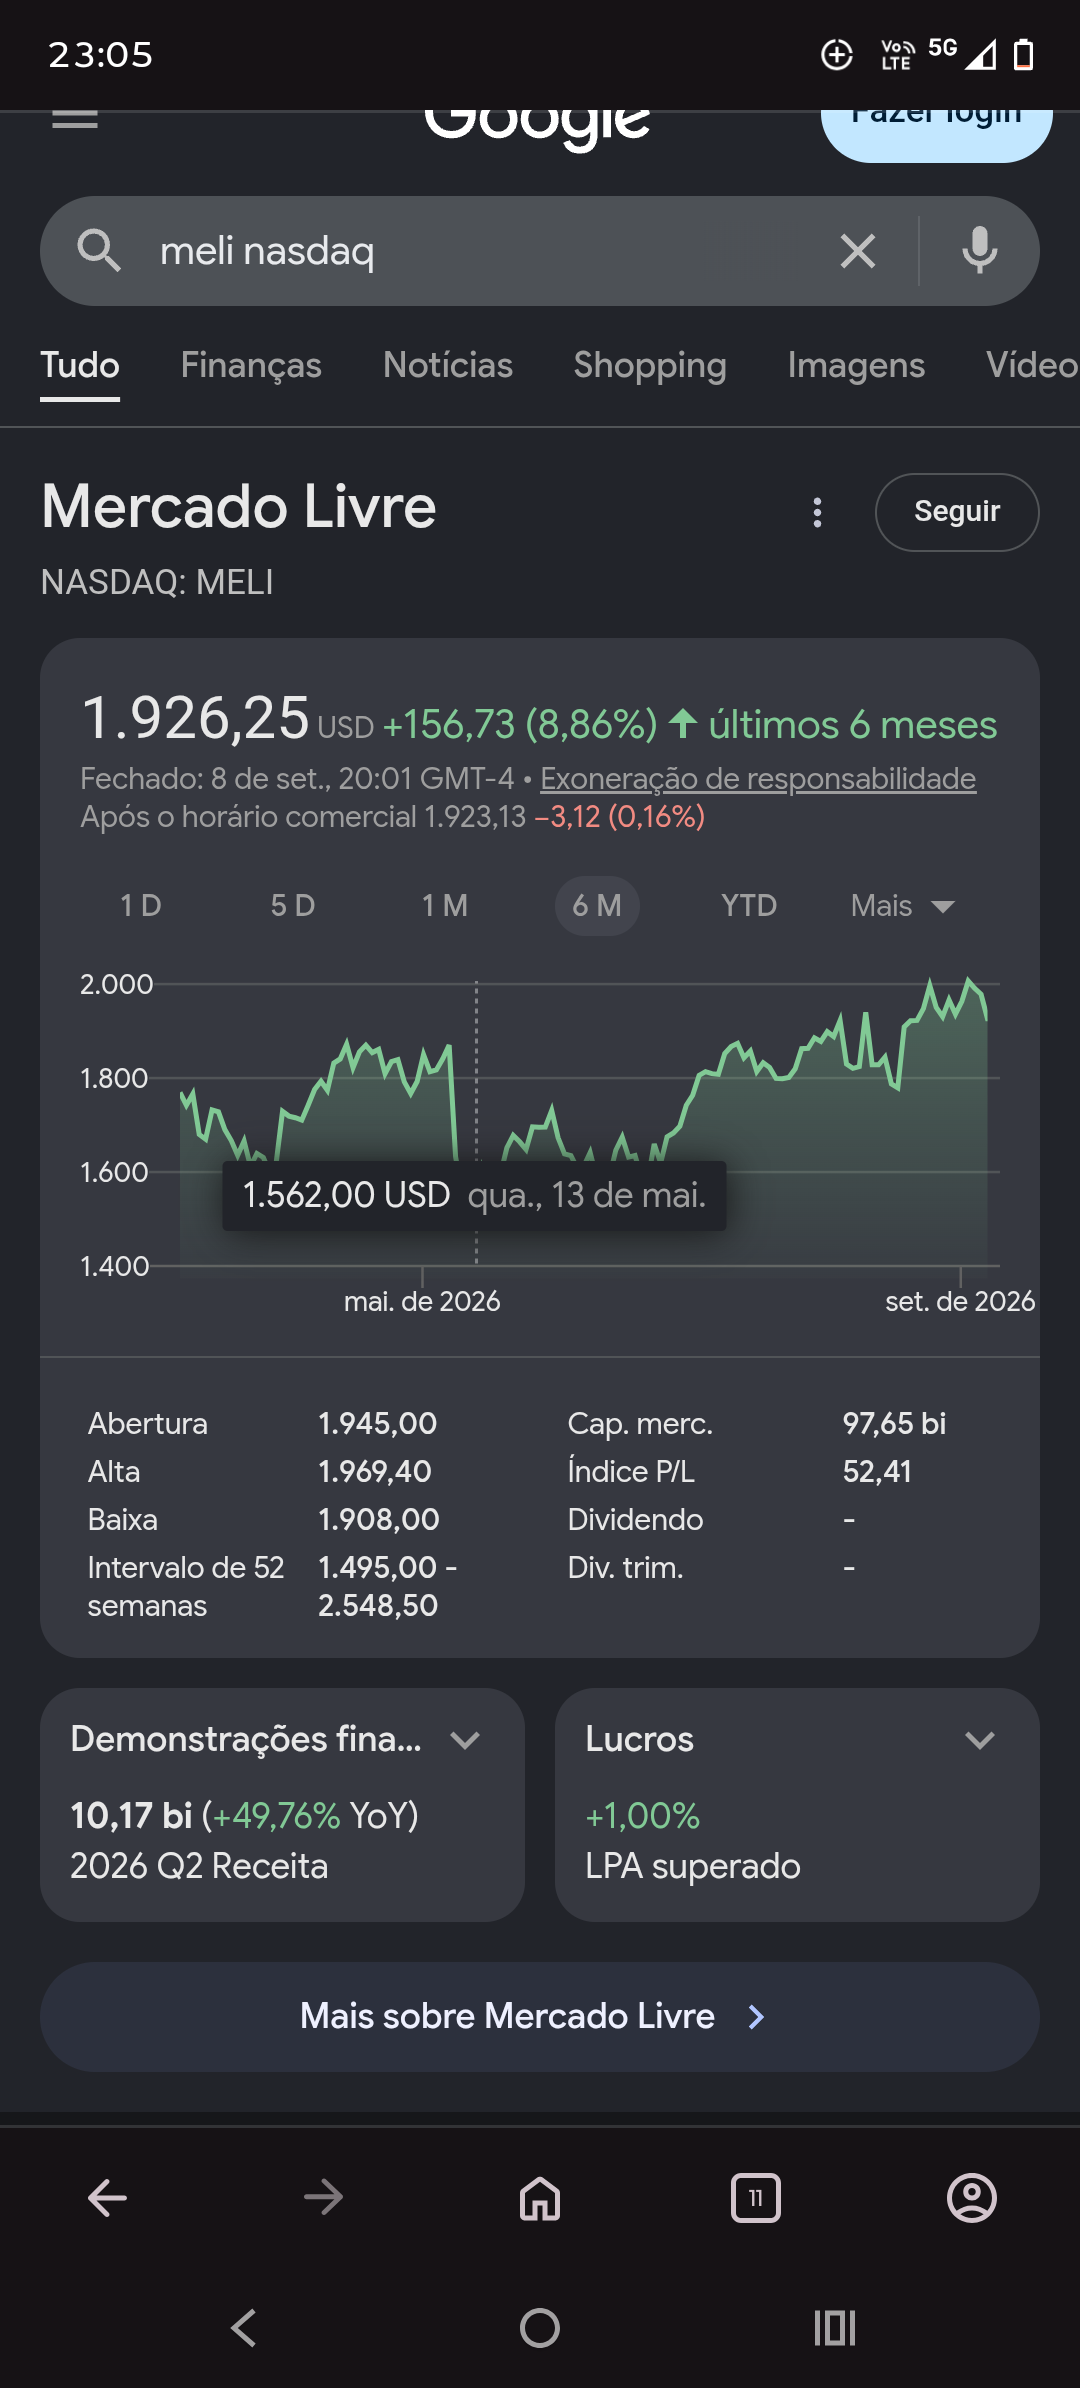
Task: Open the browser account profile icon
Action: [972, 2198]
